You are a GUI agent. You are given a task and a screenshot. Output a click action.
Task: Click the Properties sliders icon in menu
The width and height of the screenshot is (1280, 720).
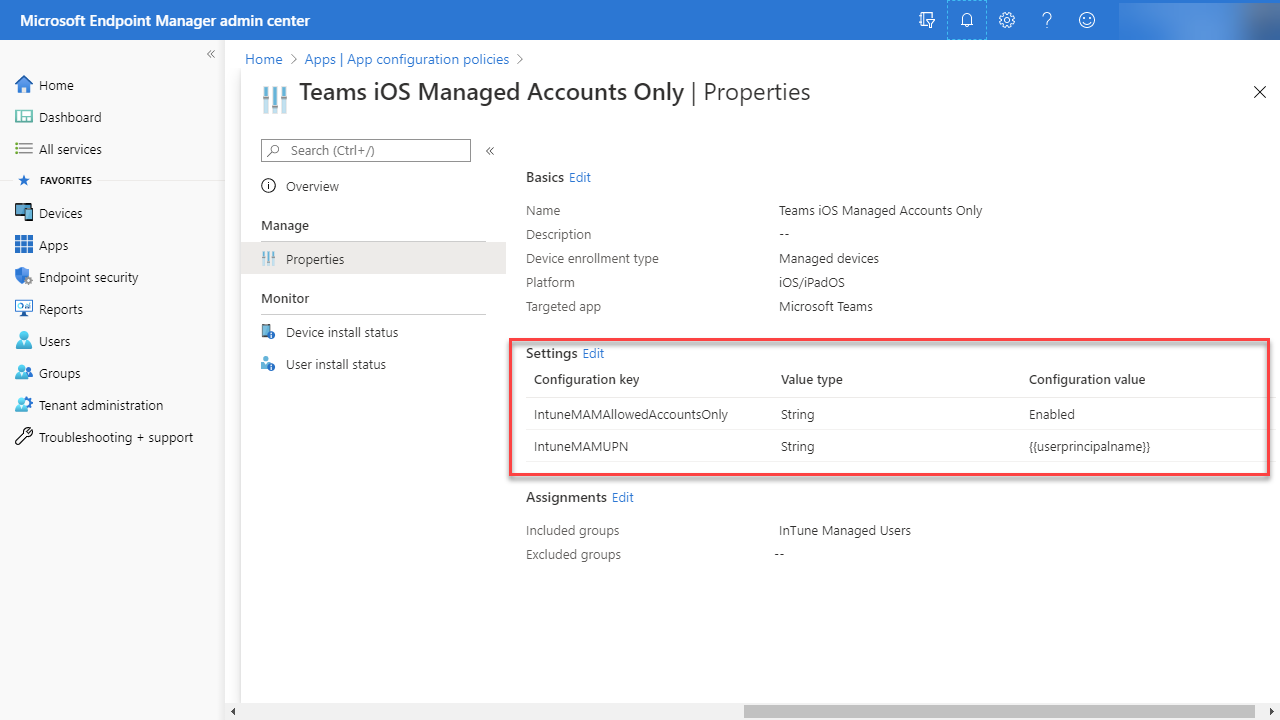(268, 259)
